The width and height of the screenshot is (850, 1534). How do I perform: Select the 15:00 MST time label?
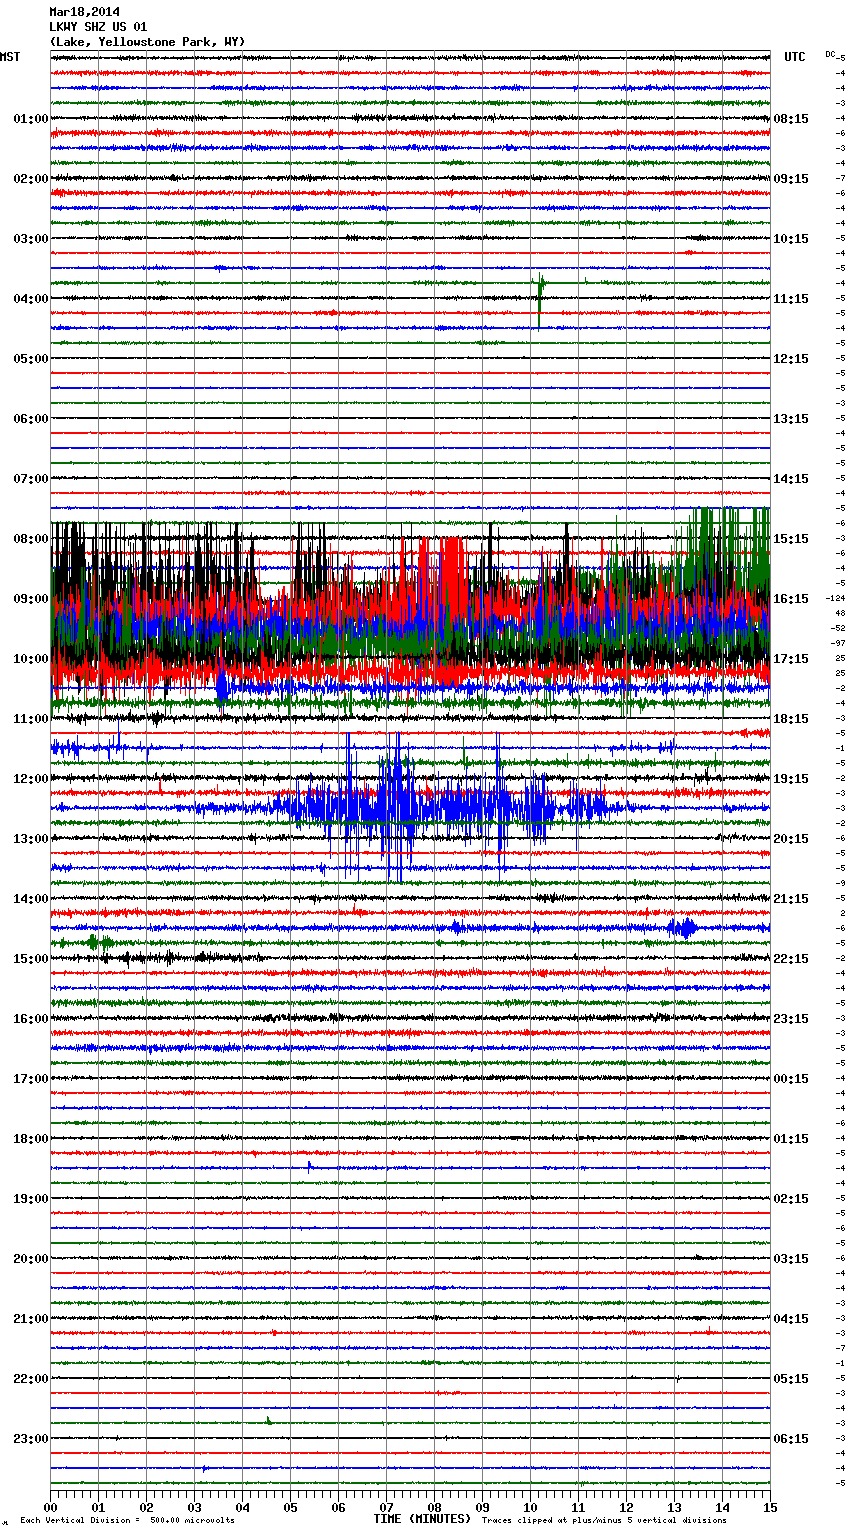[30, 959]
